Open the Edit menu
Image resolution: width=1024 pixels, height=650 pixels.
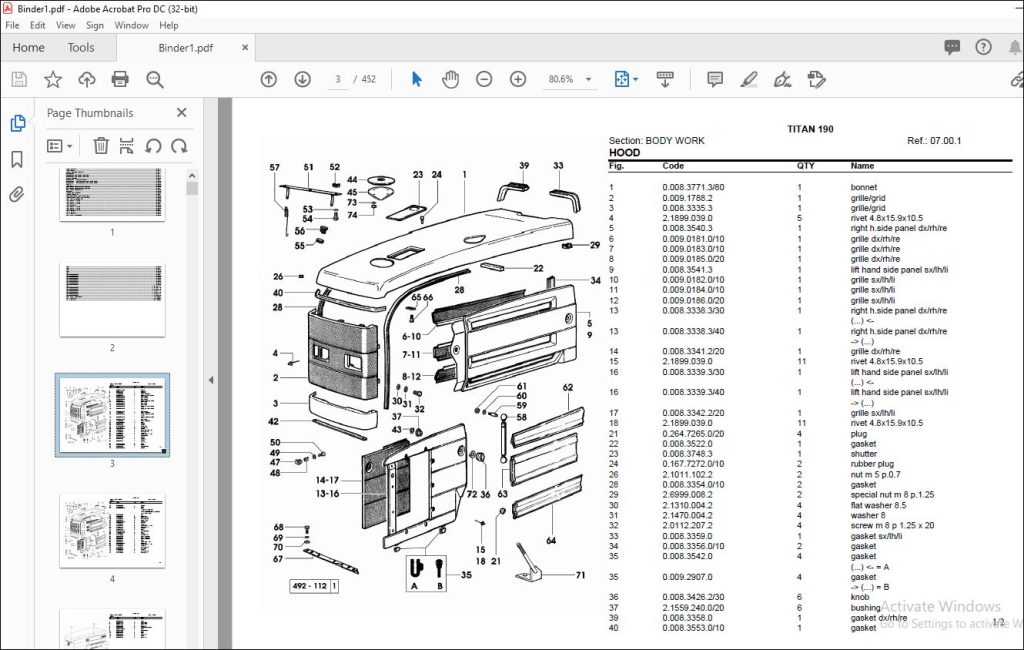(x=37, y=25)
